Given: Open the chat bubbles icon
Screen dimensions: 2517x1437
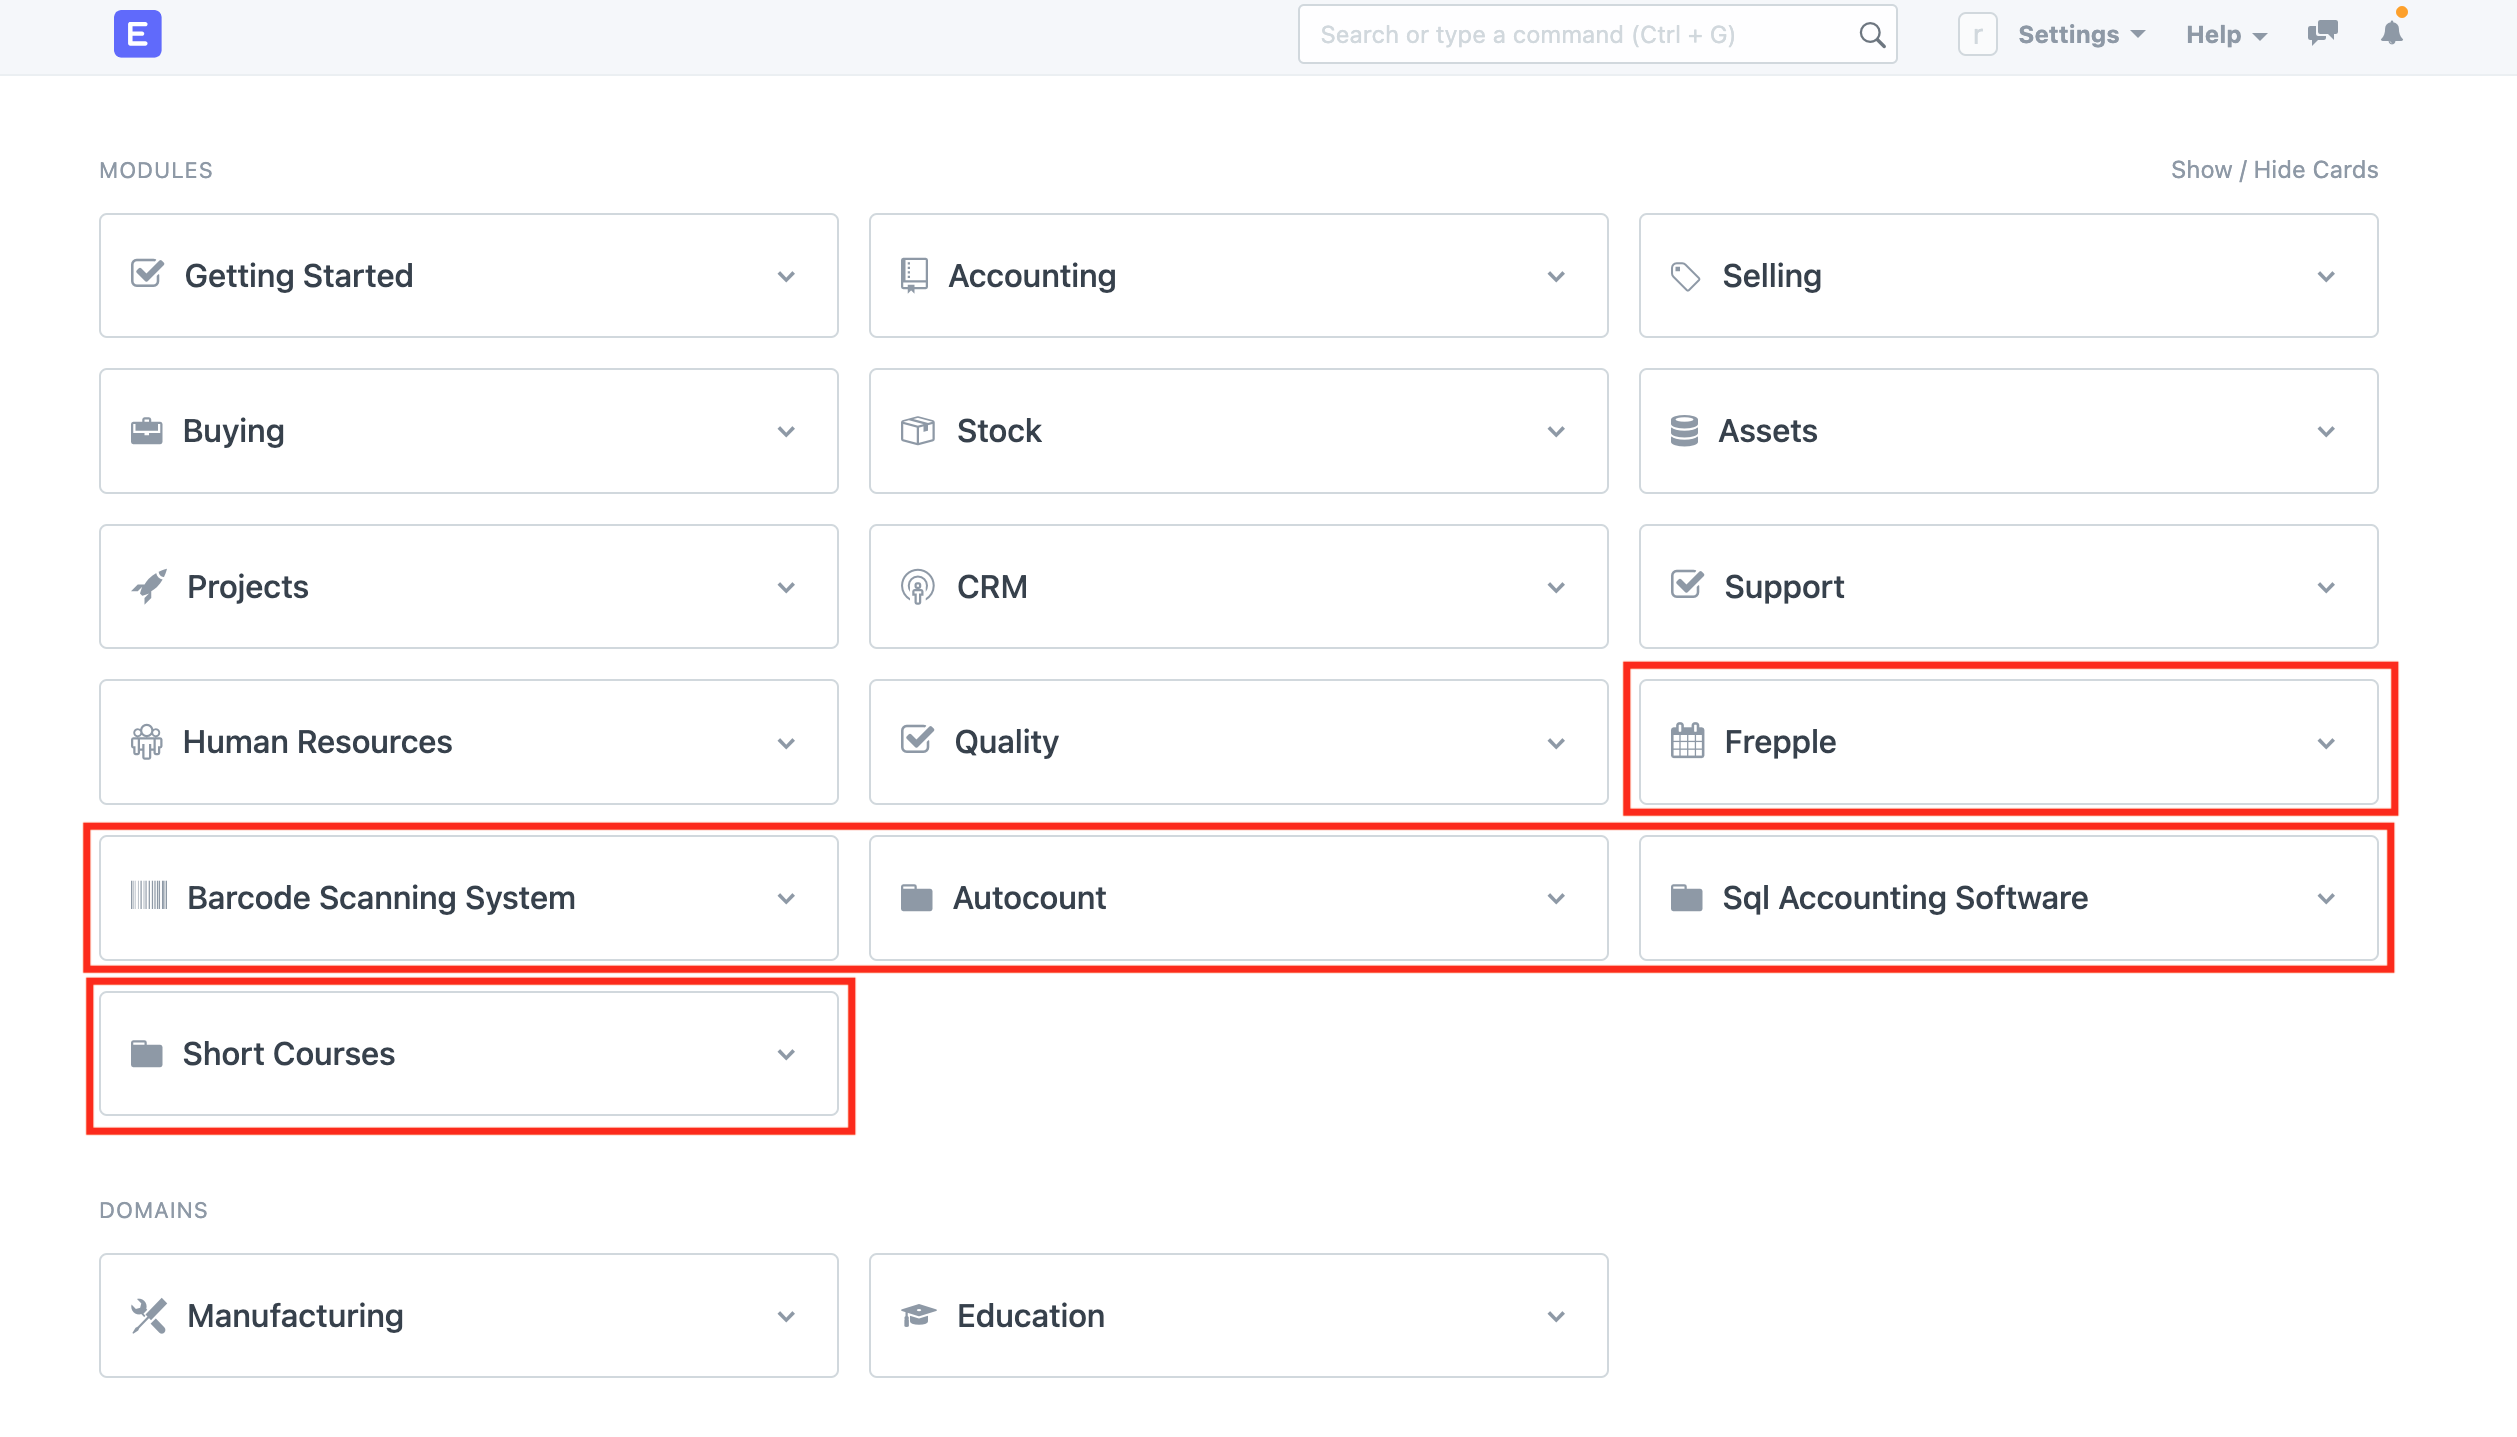Looking at the screenshot, I should point(2322,33).
